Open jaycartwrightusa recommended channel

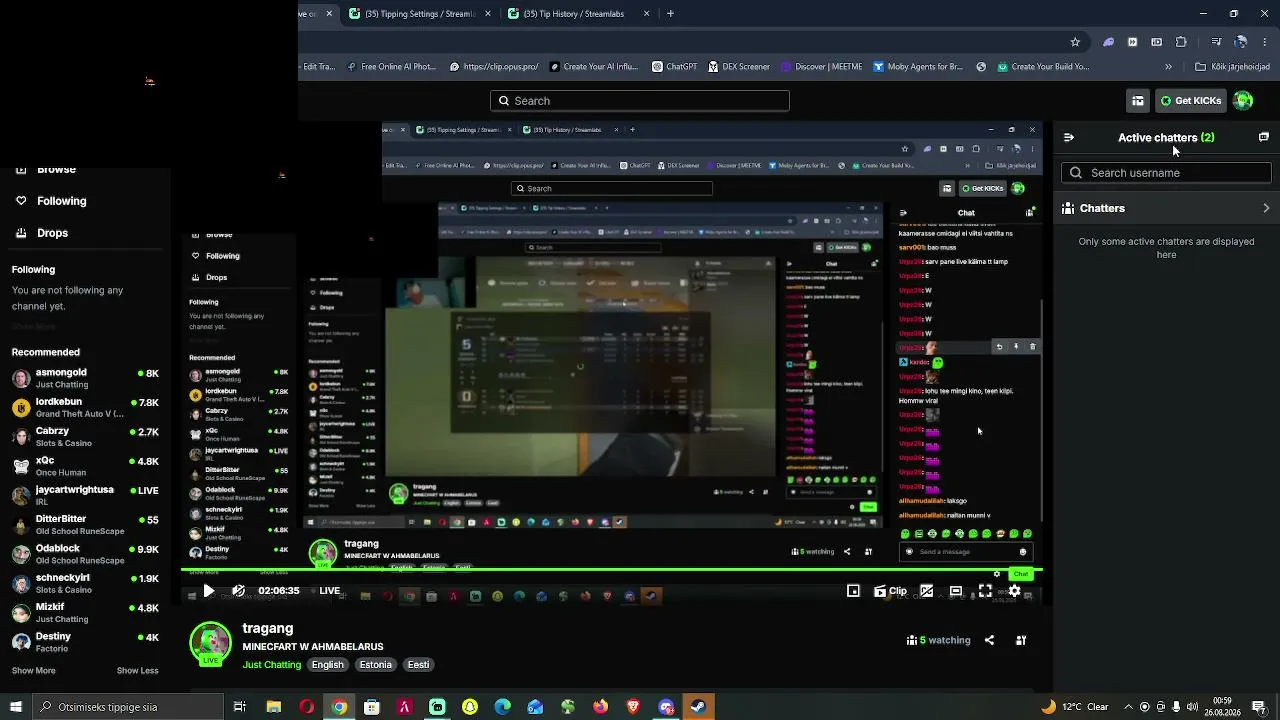click(x=85, y=495)
